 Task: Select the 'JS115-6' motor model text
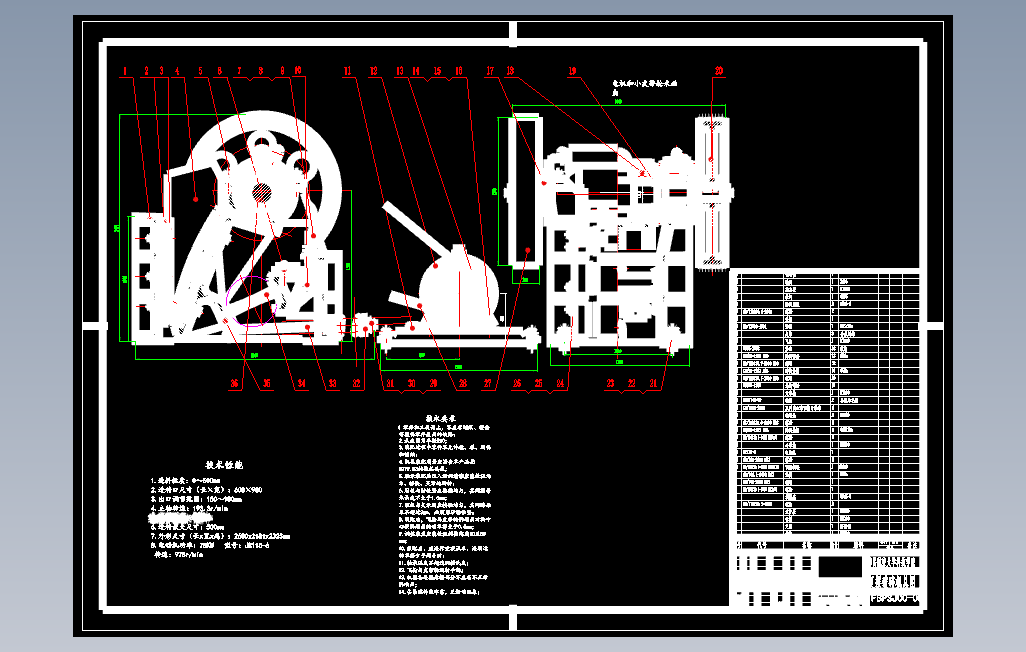256,545
